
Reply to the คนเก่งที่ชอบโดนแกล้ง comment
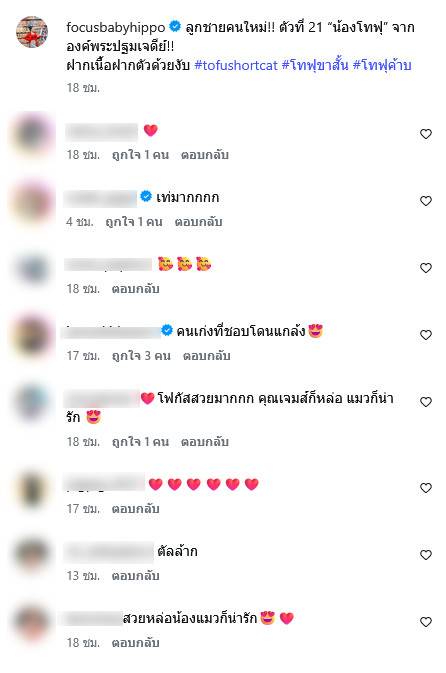click(x=206, y=356)
